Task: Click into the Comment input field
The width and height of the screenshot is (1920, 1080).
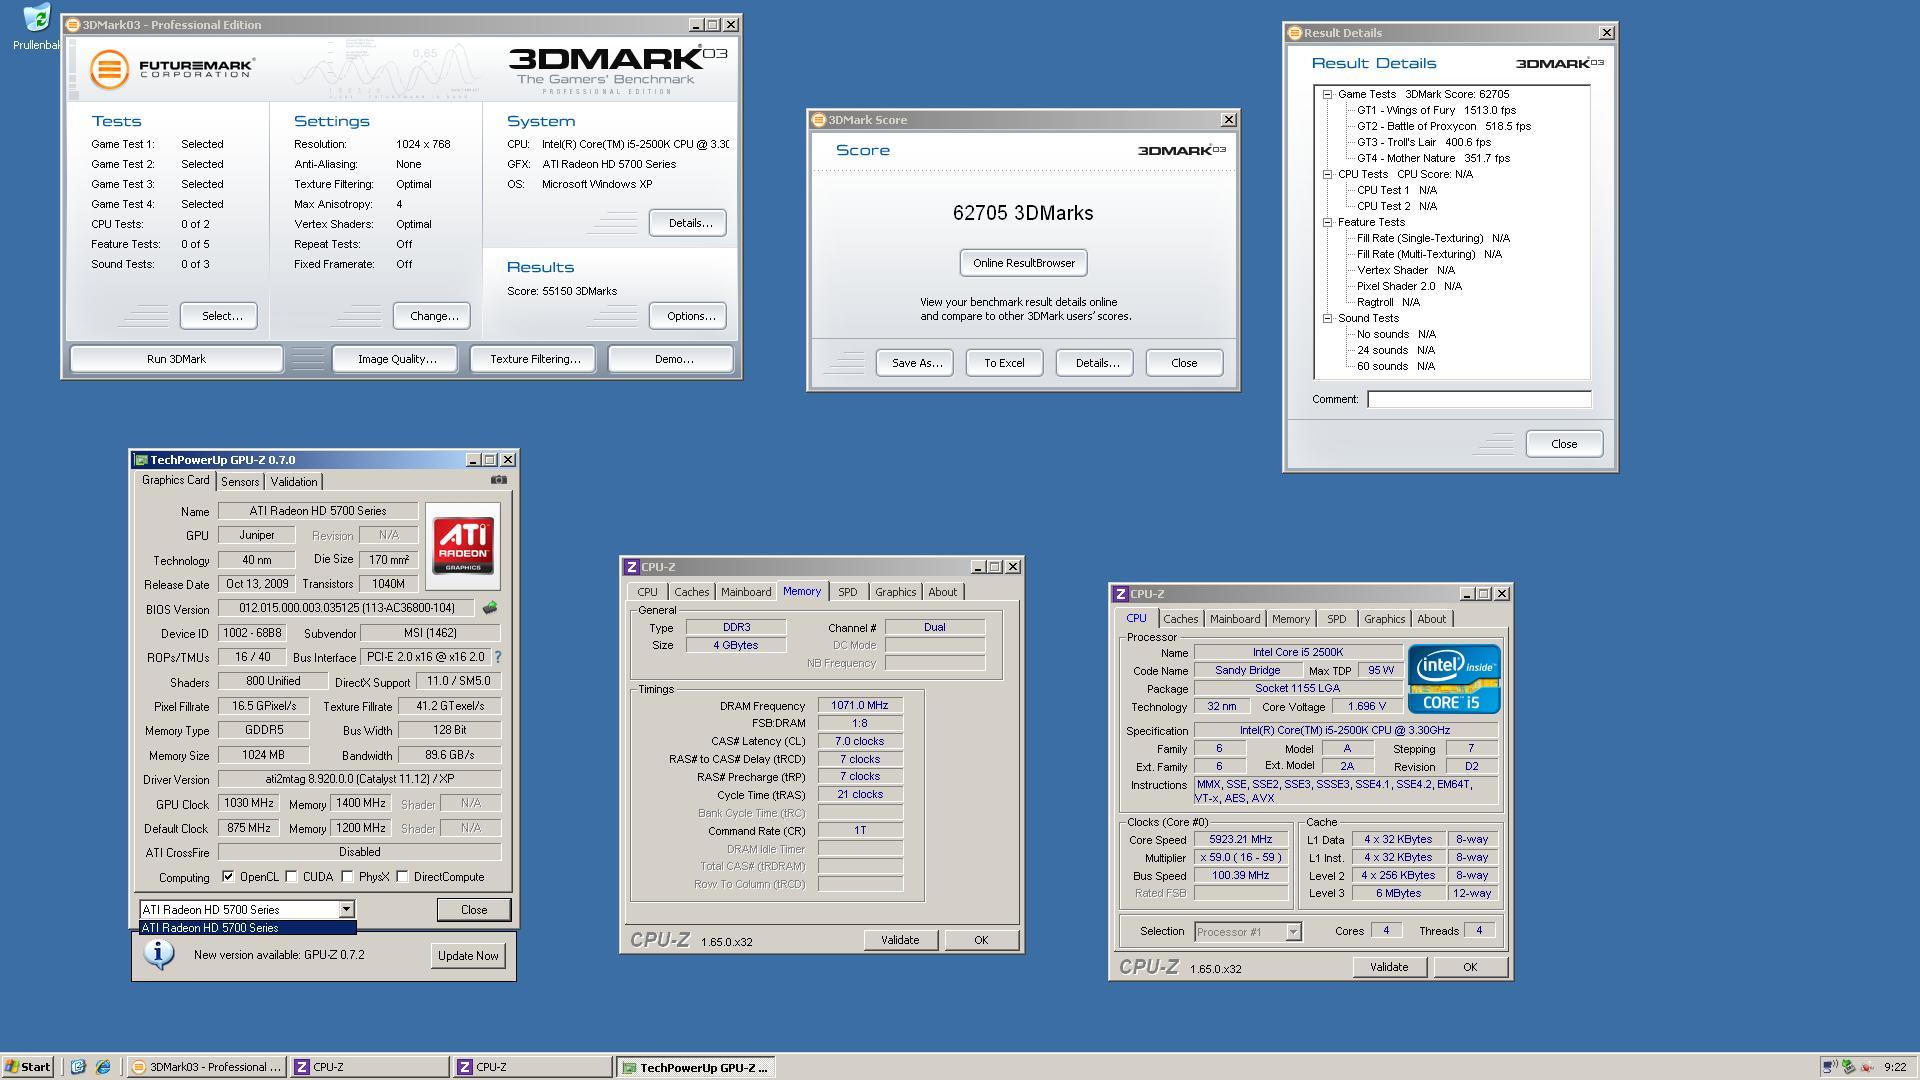Action: click(x=1479, y=399)
